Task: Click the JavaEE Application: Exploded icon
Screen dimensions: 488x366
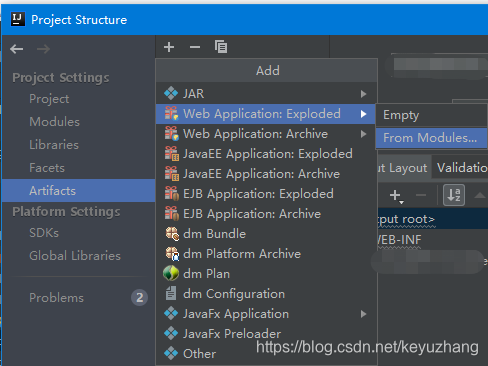Action: pyautogui.click(x=172, y=153)
